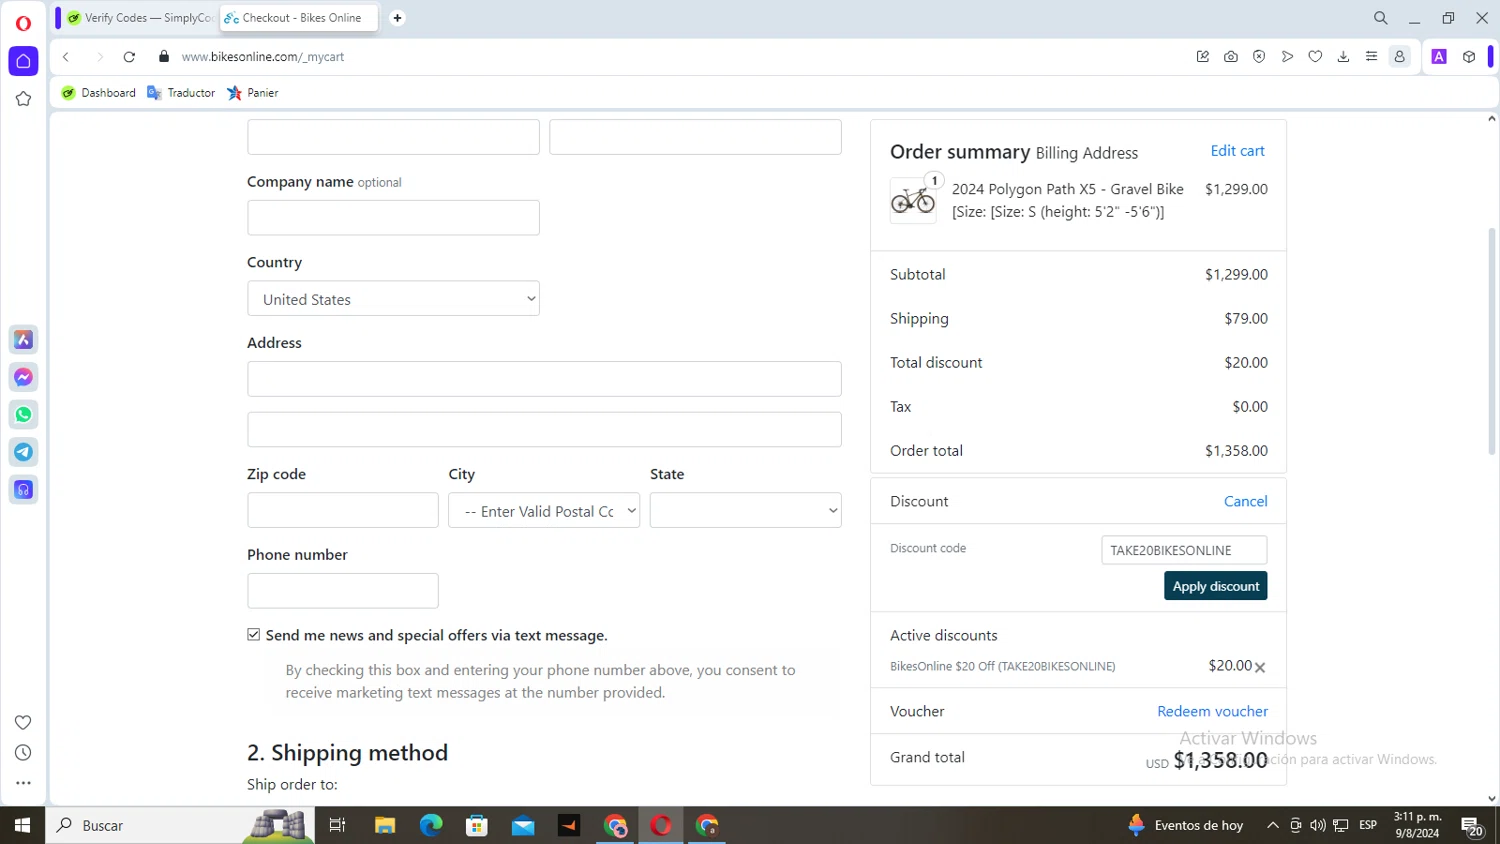Viewport: 1500px width, 844px height.
Task: Switch to Verify Codes SimplyCodes tab
Action: pos(140,18)
